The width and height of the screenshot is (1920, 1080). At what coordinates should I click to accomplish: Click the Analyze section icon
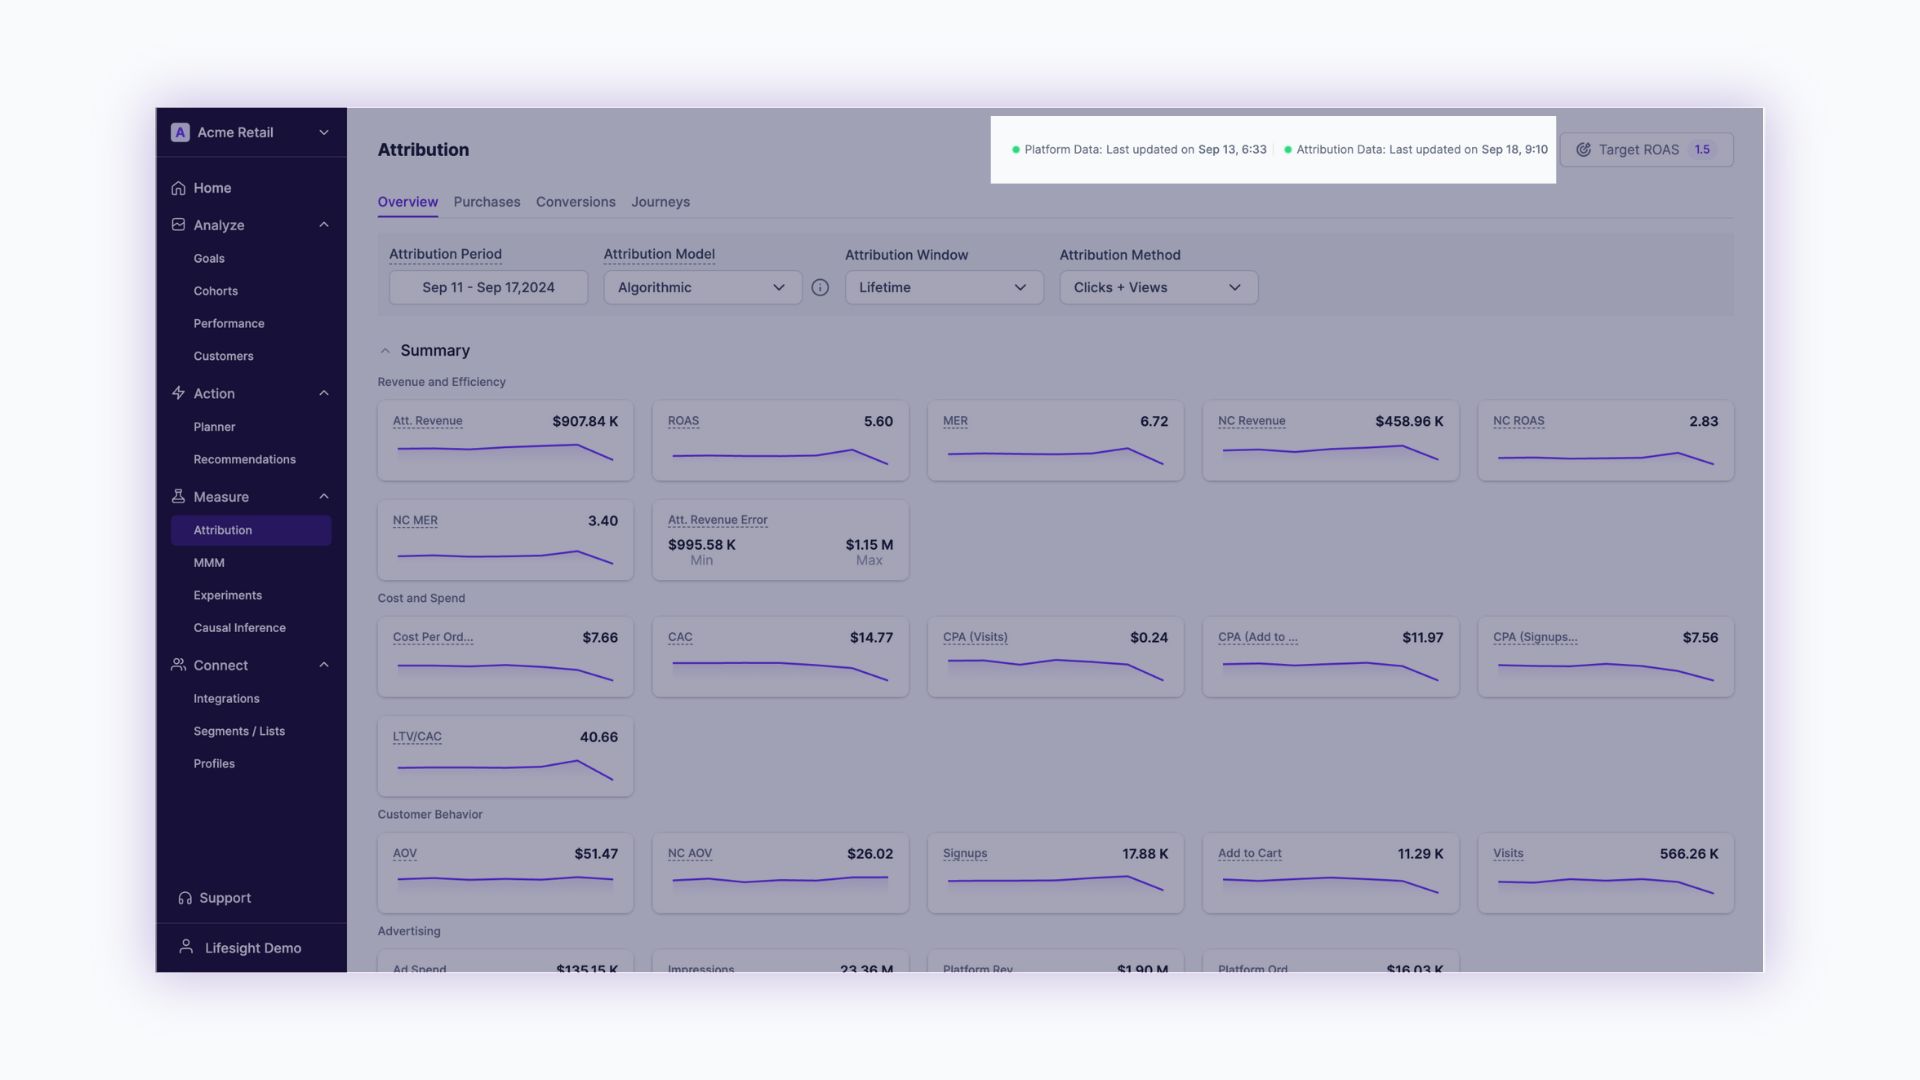coord(178,225)
